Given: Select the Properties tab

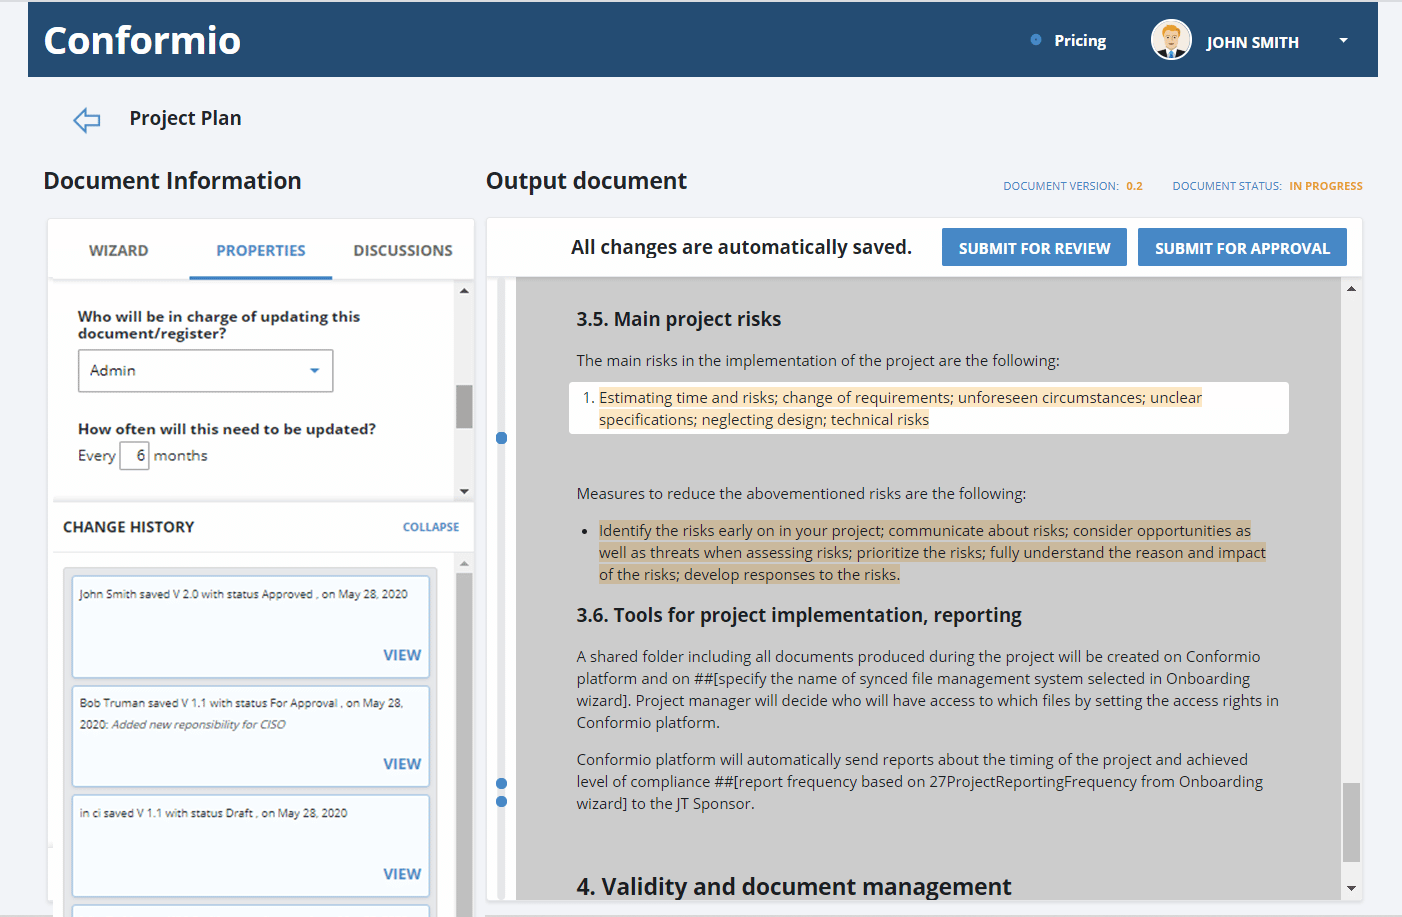Looking at the screenshot, I should click(x=261, y=250).
